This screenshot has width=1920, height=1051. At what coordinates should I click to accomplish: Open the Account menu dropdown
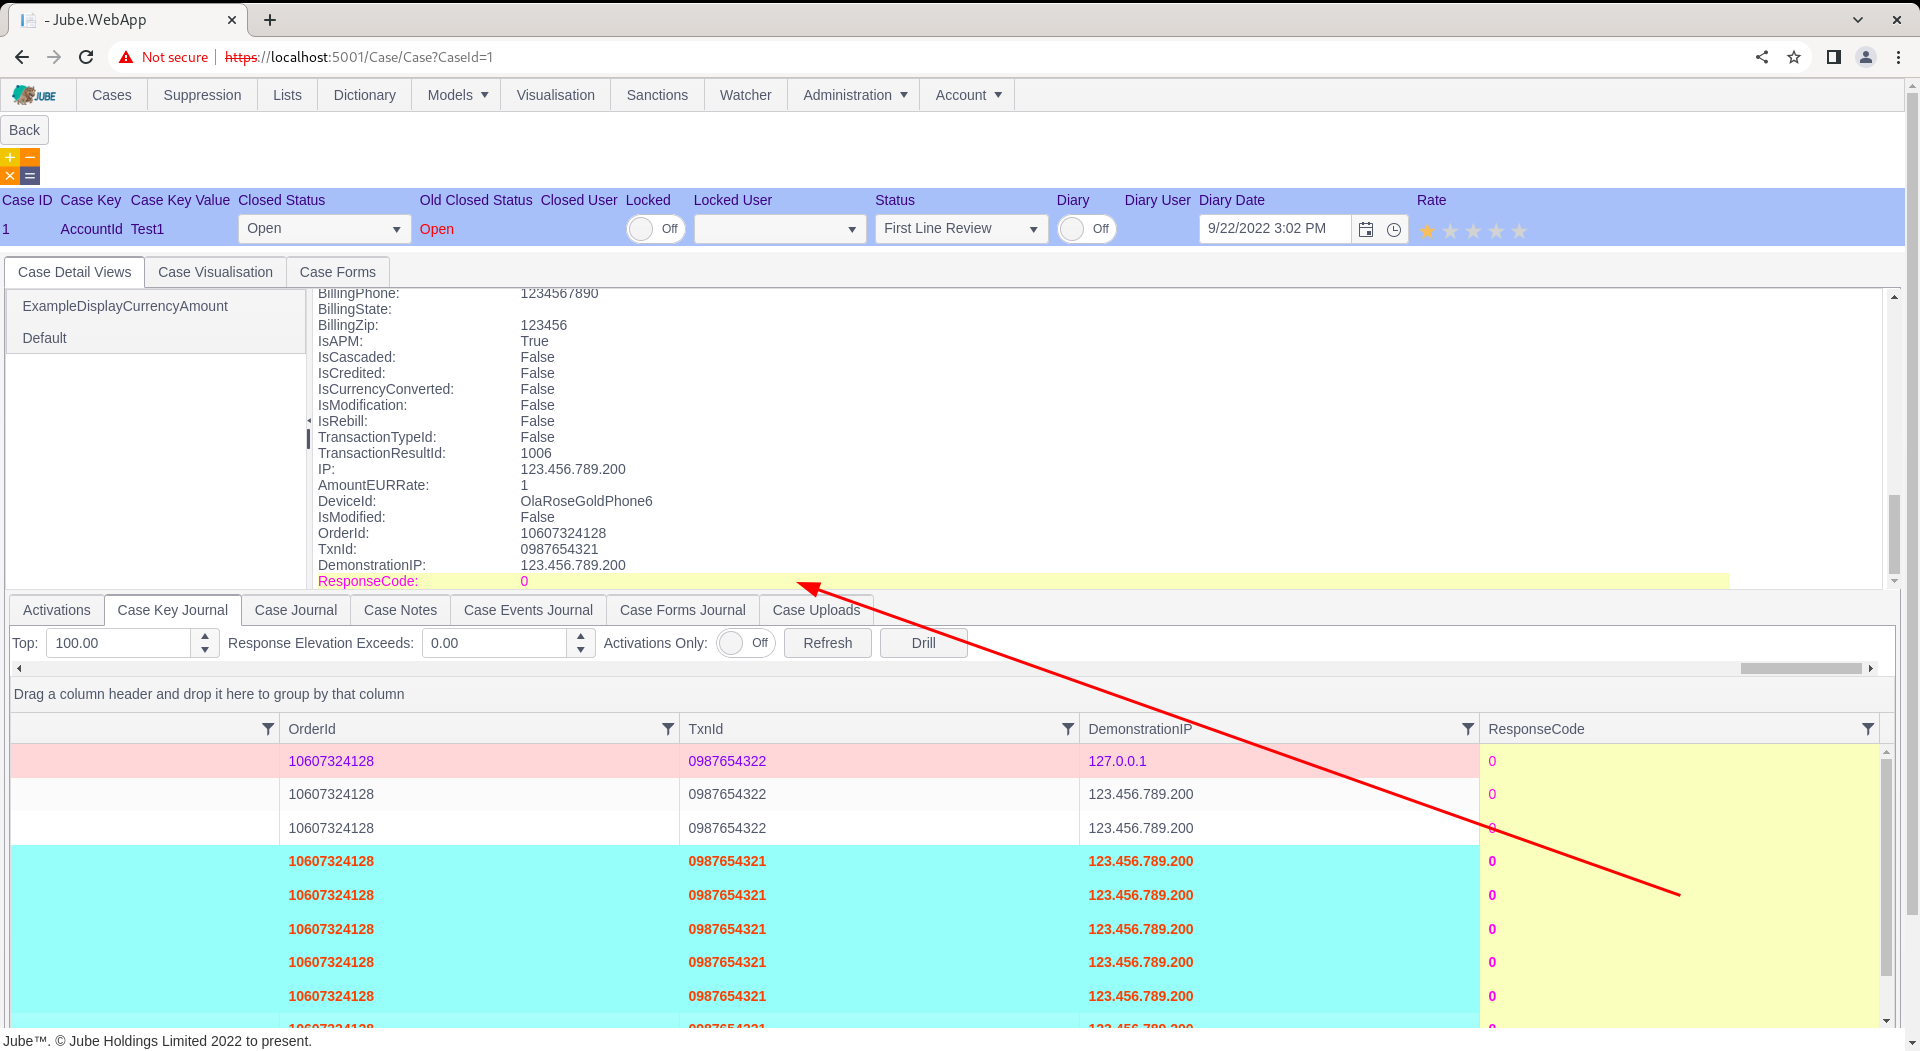967,95
